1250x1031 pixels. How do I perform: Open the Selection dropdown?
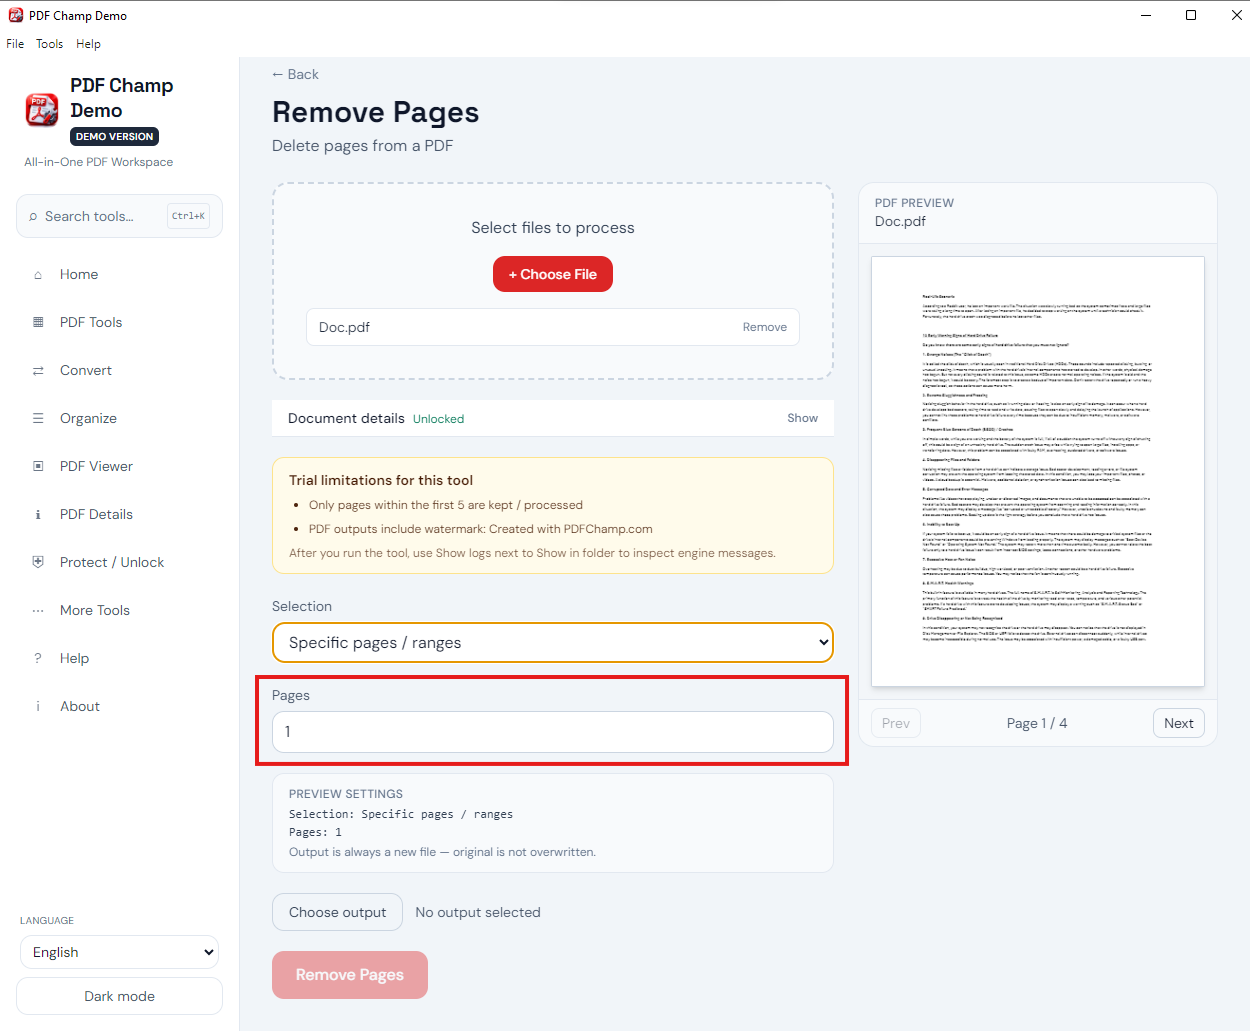tap(553, 643)
